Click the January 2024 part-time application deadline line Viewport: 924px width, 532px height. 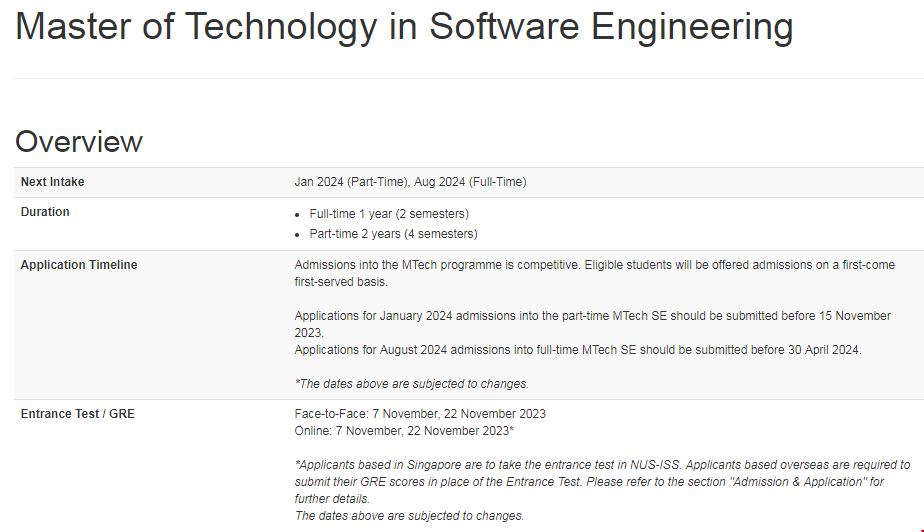(x=592, y=323)
